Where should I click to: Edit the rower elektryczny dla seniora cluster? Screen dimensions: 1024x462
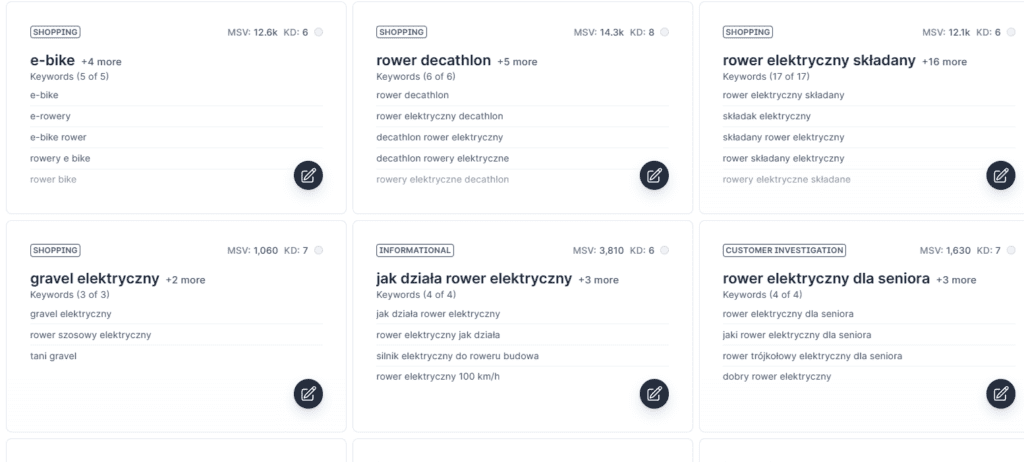tap(1000, 393)
